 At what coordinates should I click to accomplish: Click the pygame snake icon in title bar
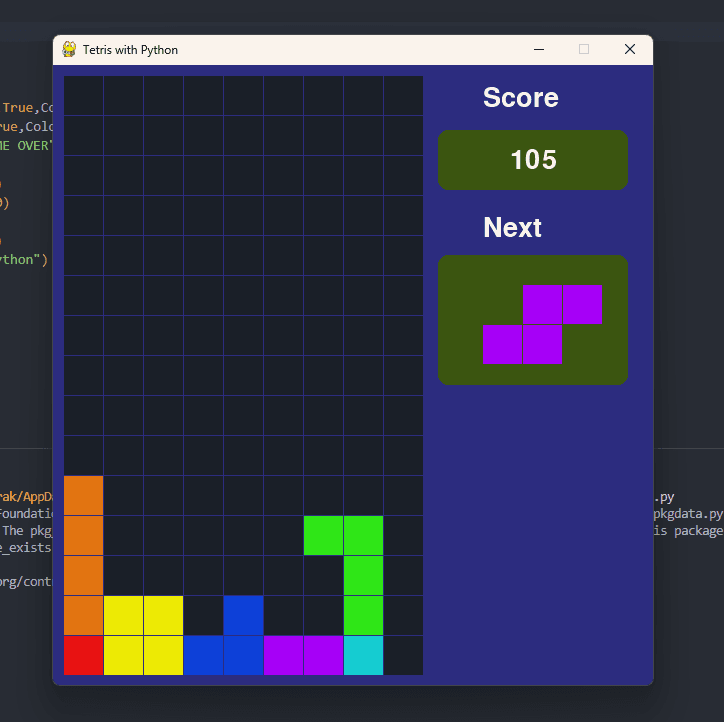click(x=69, y=49)
